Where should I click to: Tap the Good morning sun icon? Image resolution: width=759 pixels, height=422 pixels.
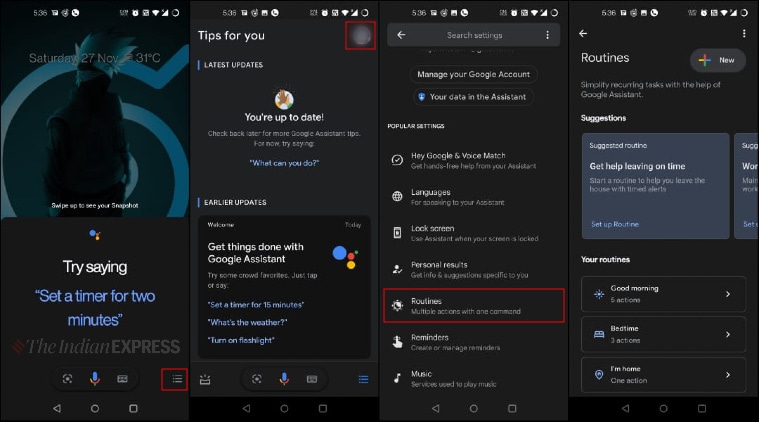tap(599, 294)
